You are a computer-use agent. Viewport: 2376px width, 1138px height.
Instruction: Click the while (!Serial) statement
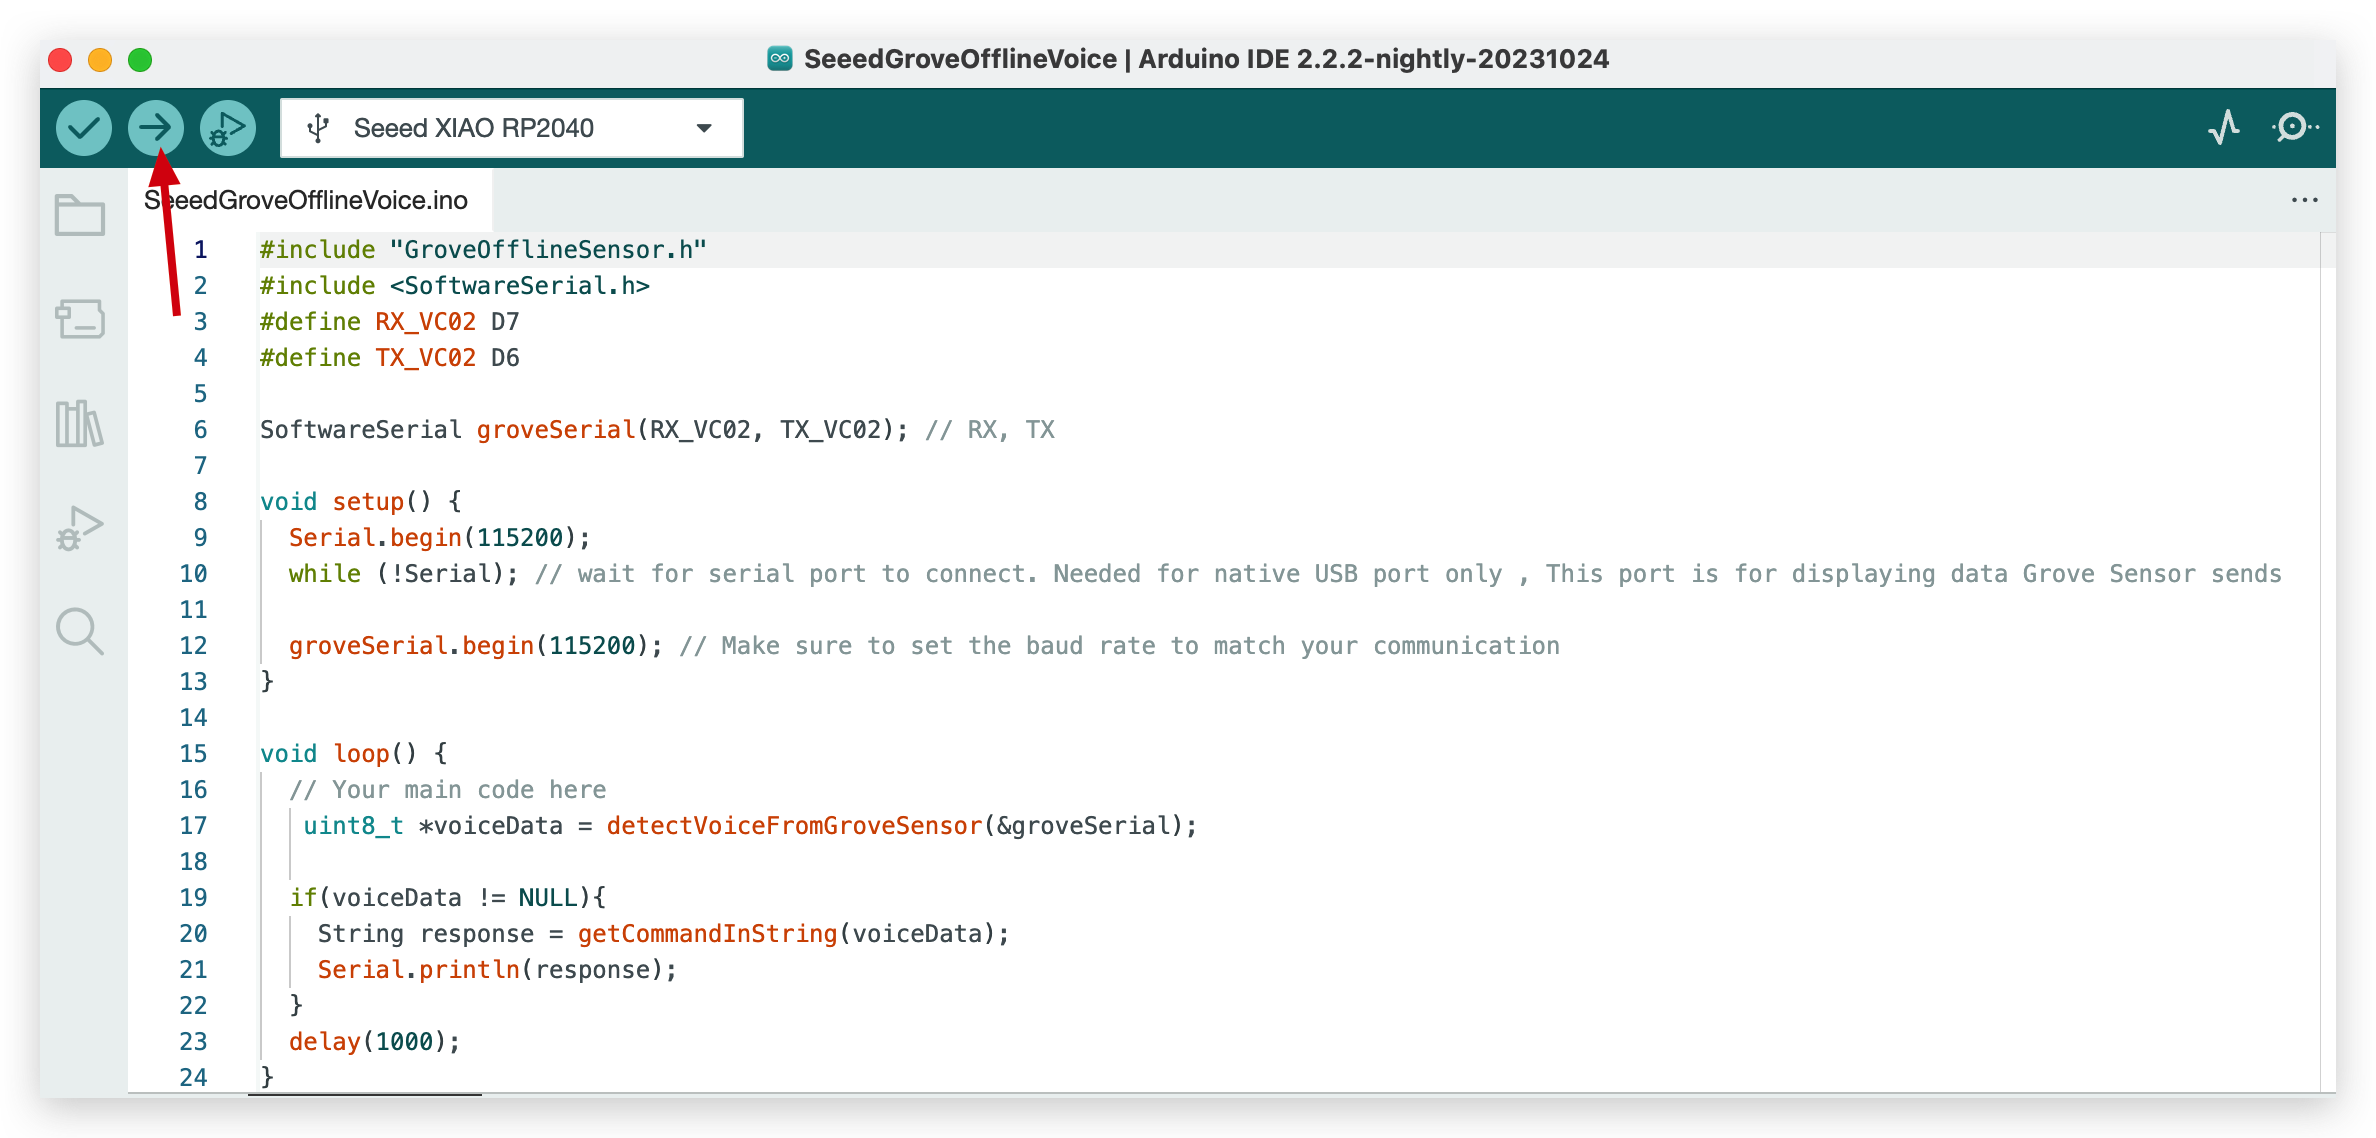point(404,574)
